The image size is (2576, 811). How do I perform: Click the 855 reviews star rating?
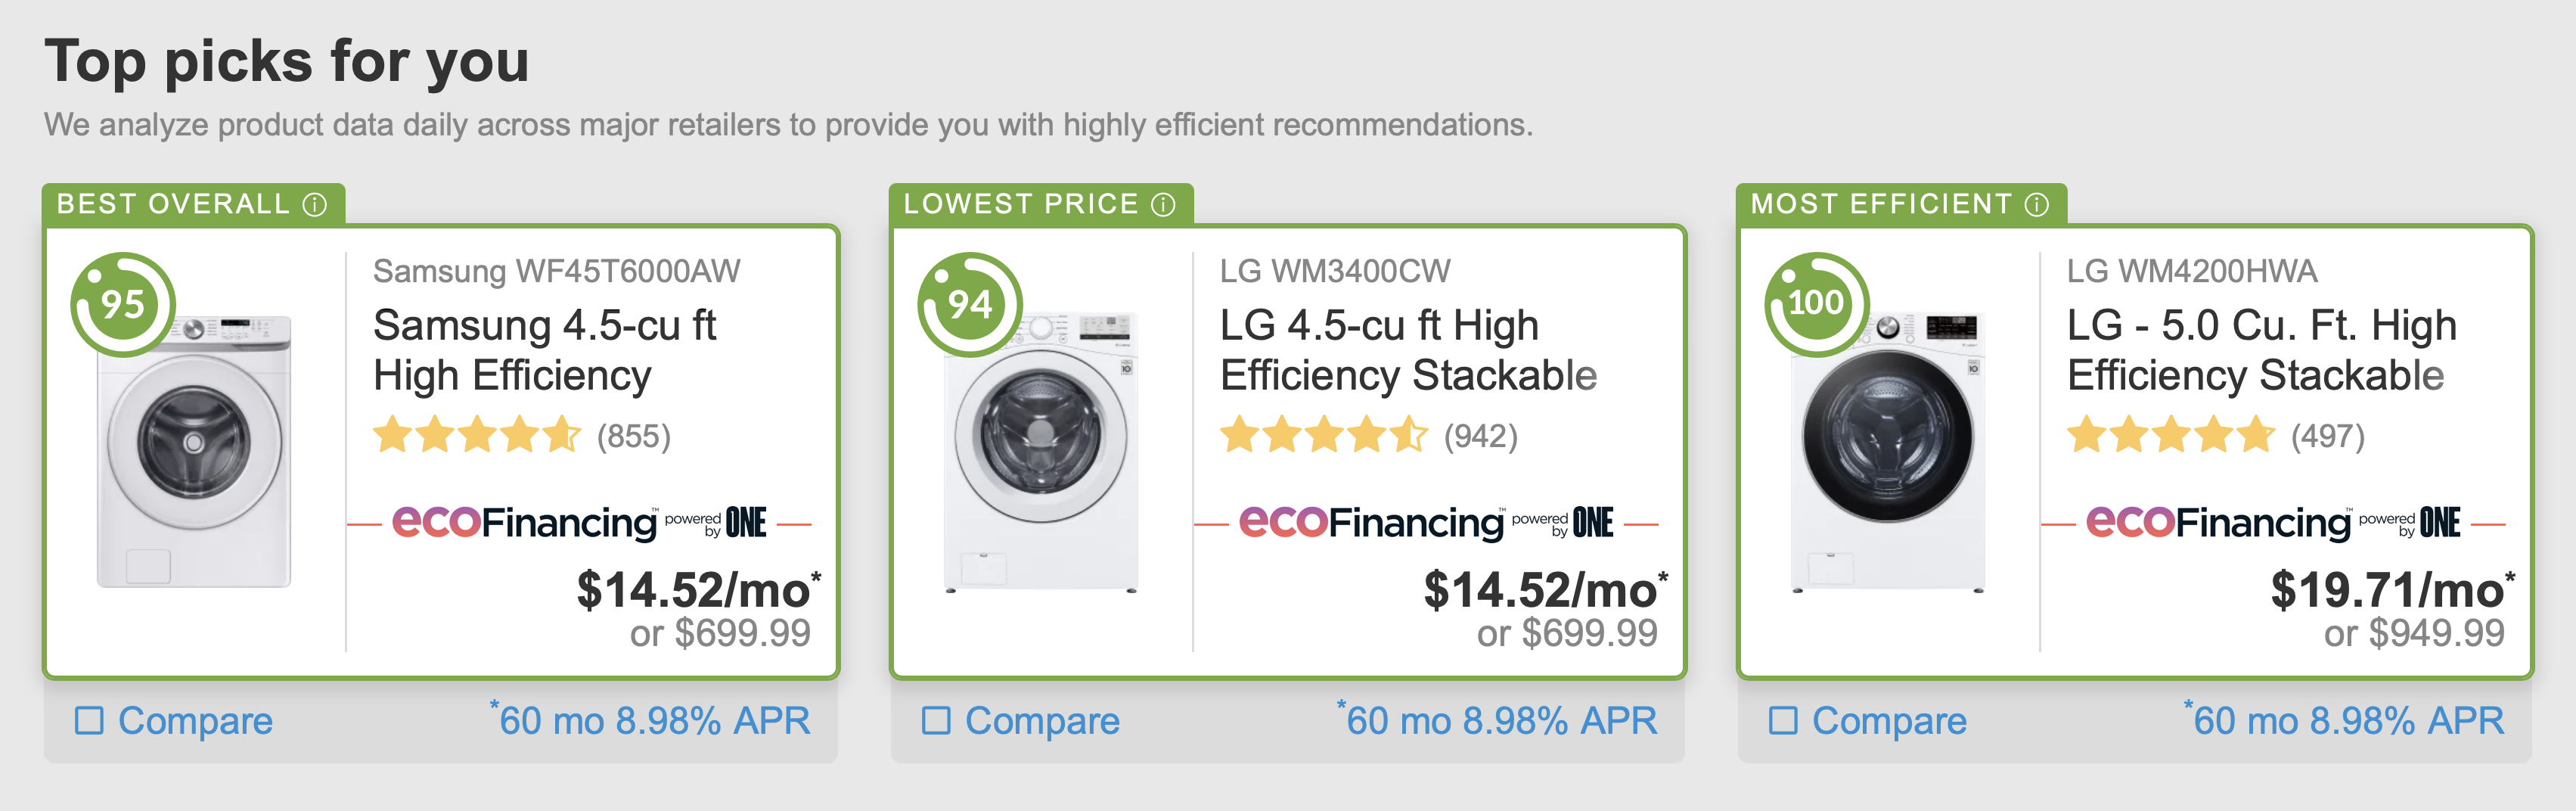(x=477, y=436)
